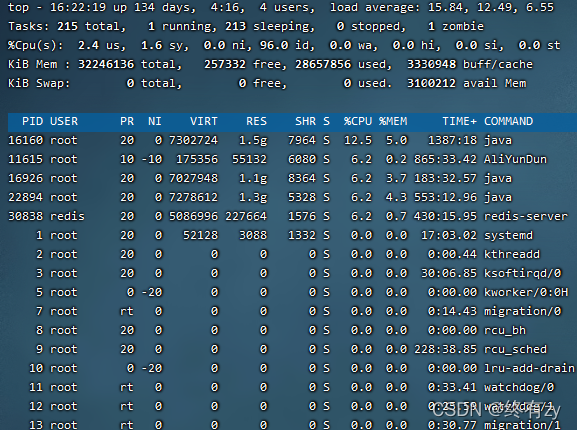Click the 5.0 %MEM value

396,141
